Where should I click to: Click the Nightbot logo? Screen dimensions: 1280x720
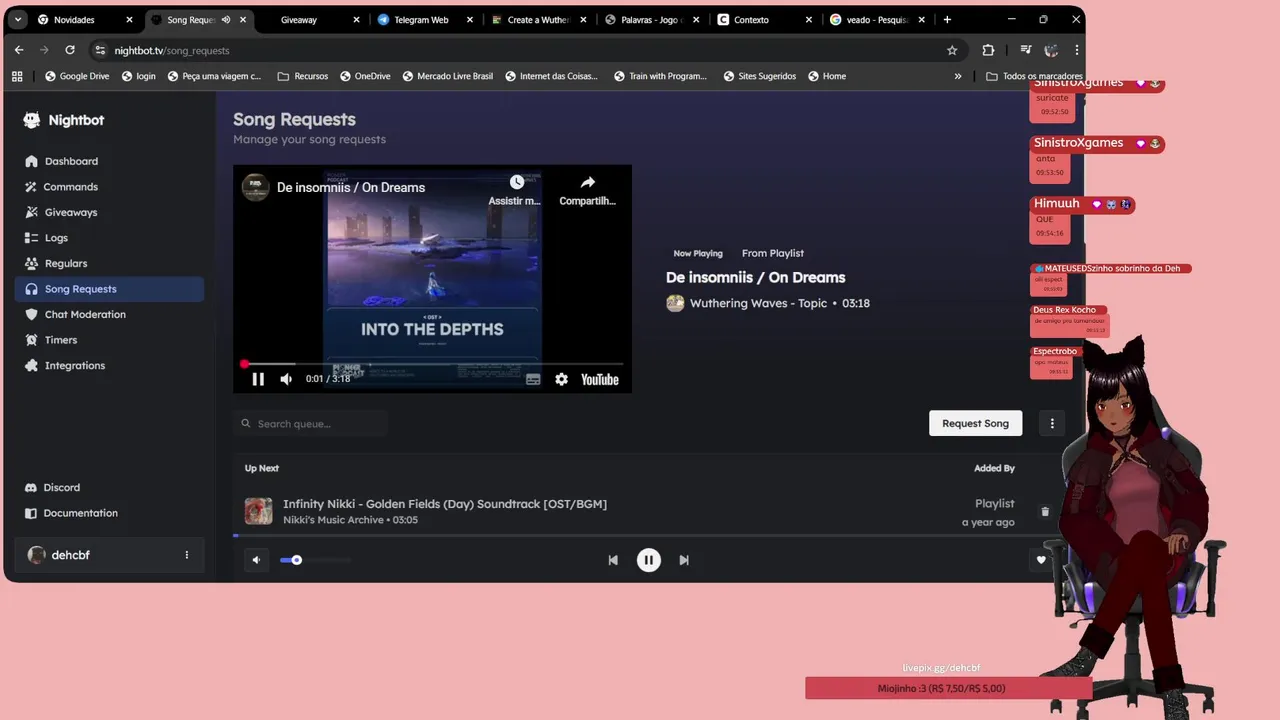coord(64,120)
